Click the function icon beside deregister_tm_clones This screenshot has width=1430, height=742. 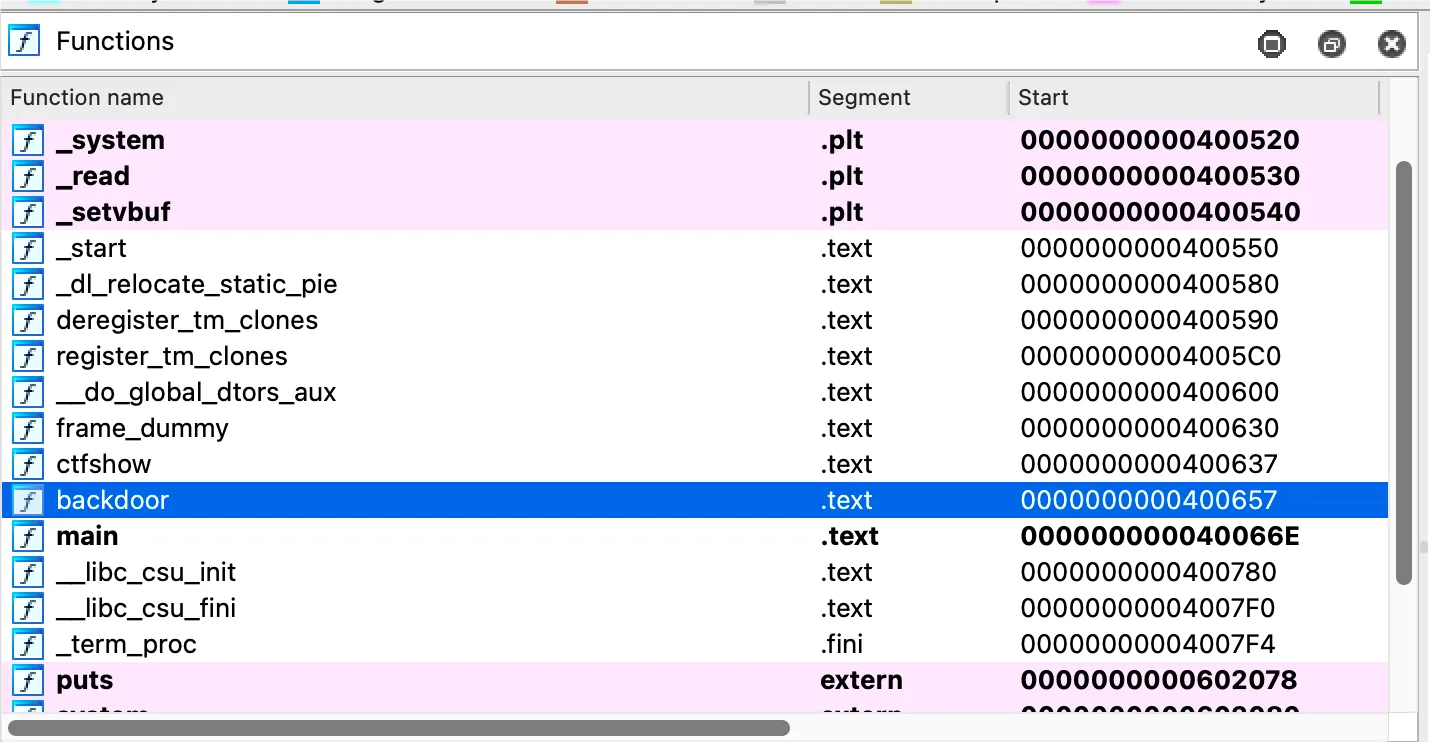coord(28,321)
